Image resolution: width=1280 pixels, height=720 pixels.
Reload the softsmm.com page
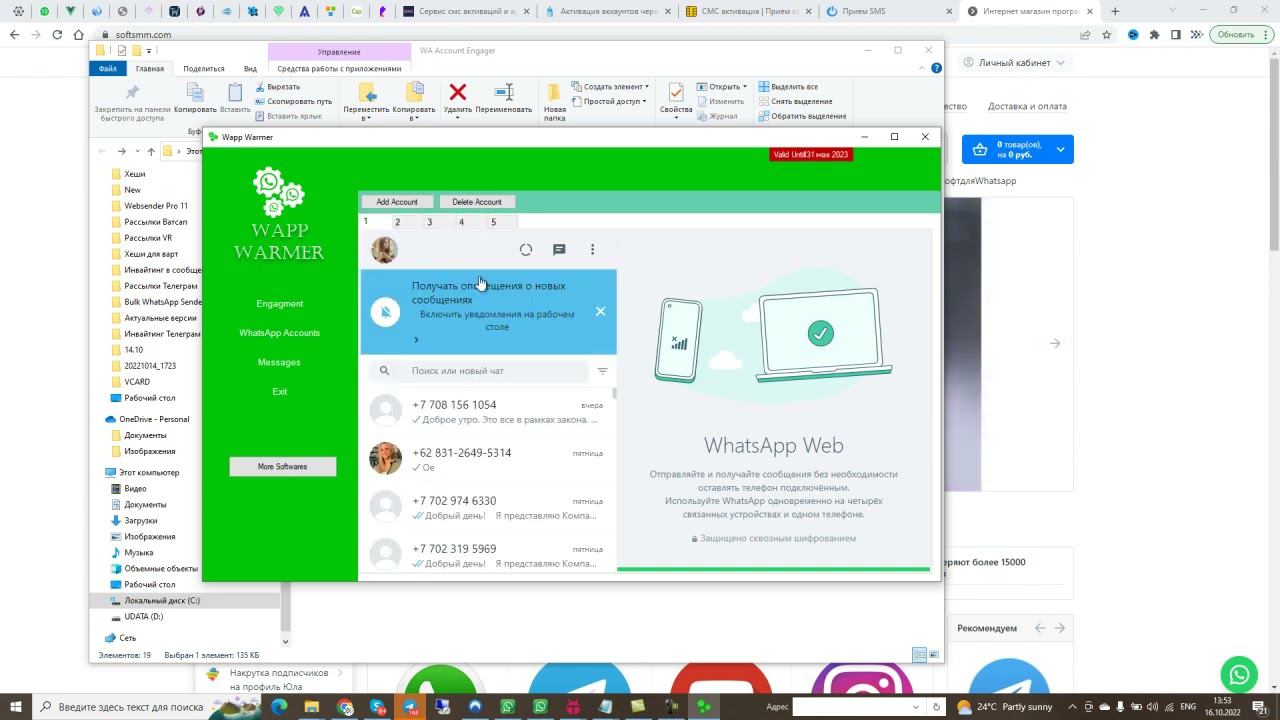(57, 35)
